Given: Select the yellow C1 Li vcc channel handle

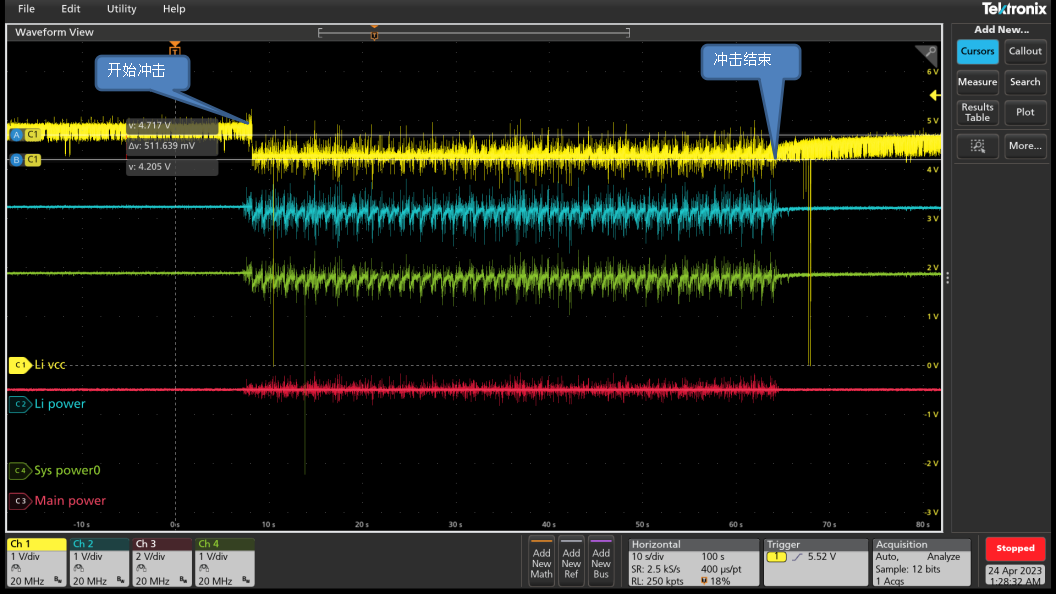Looking at the screenshot, I should tap(19, 366).
